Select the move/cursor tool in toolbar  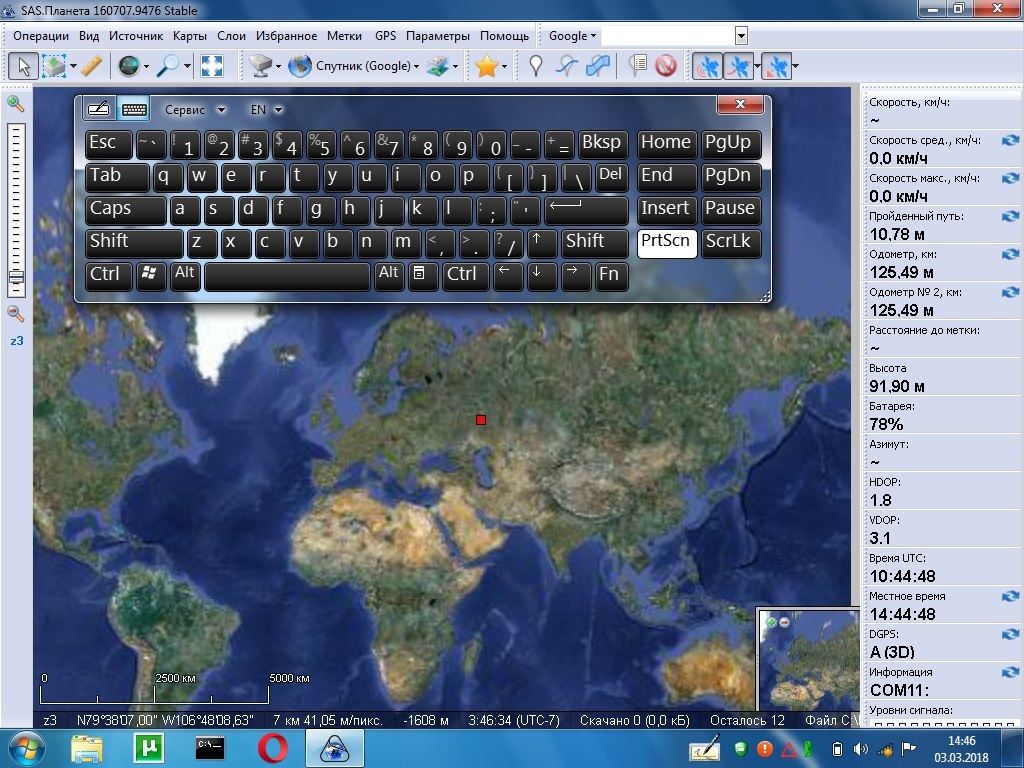[24, 66]
